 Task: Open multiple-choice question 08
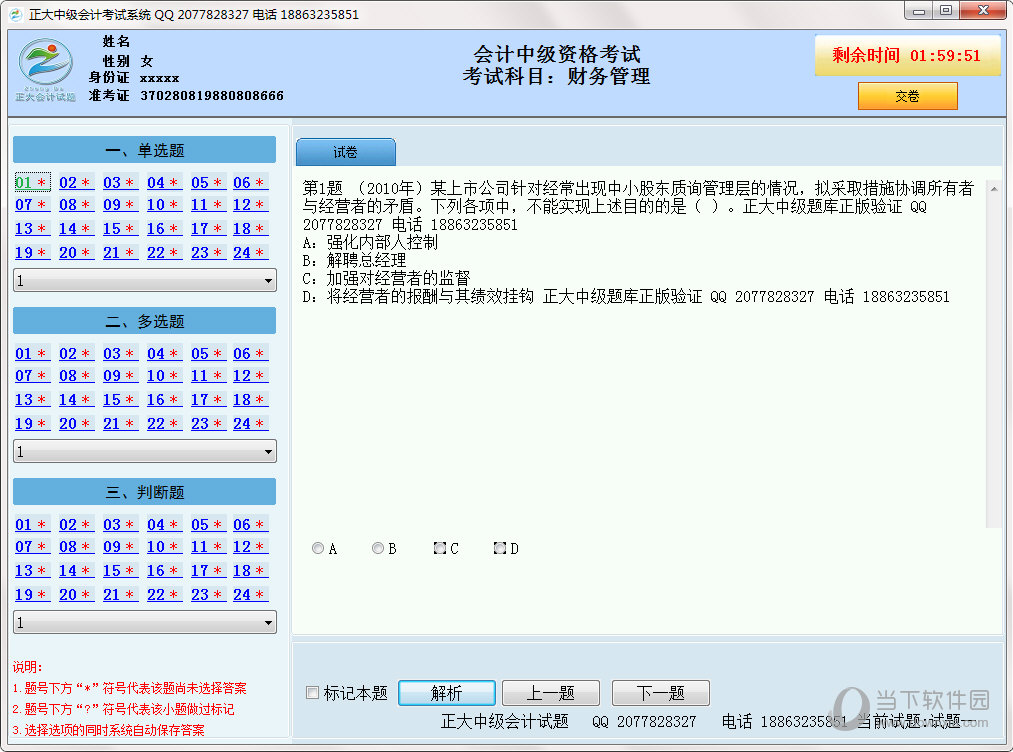click(x=76, y=375)
